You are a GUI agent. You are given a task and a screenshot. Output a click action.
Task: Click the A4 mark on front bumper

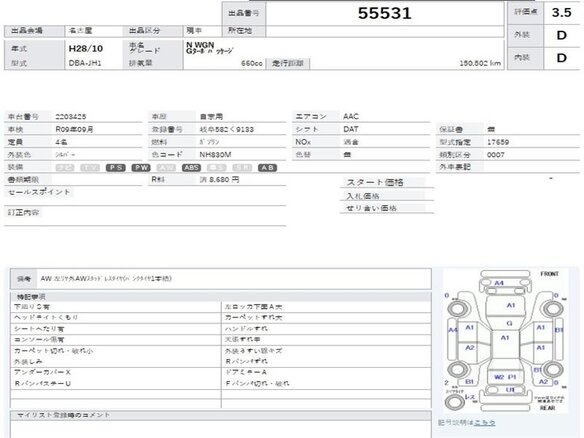[499, 283]
